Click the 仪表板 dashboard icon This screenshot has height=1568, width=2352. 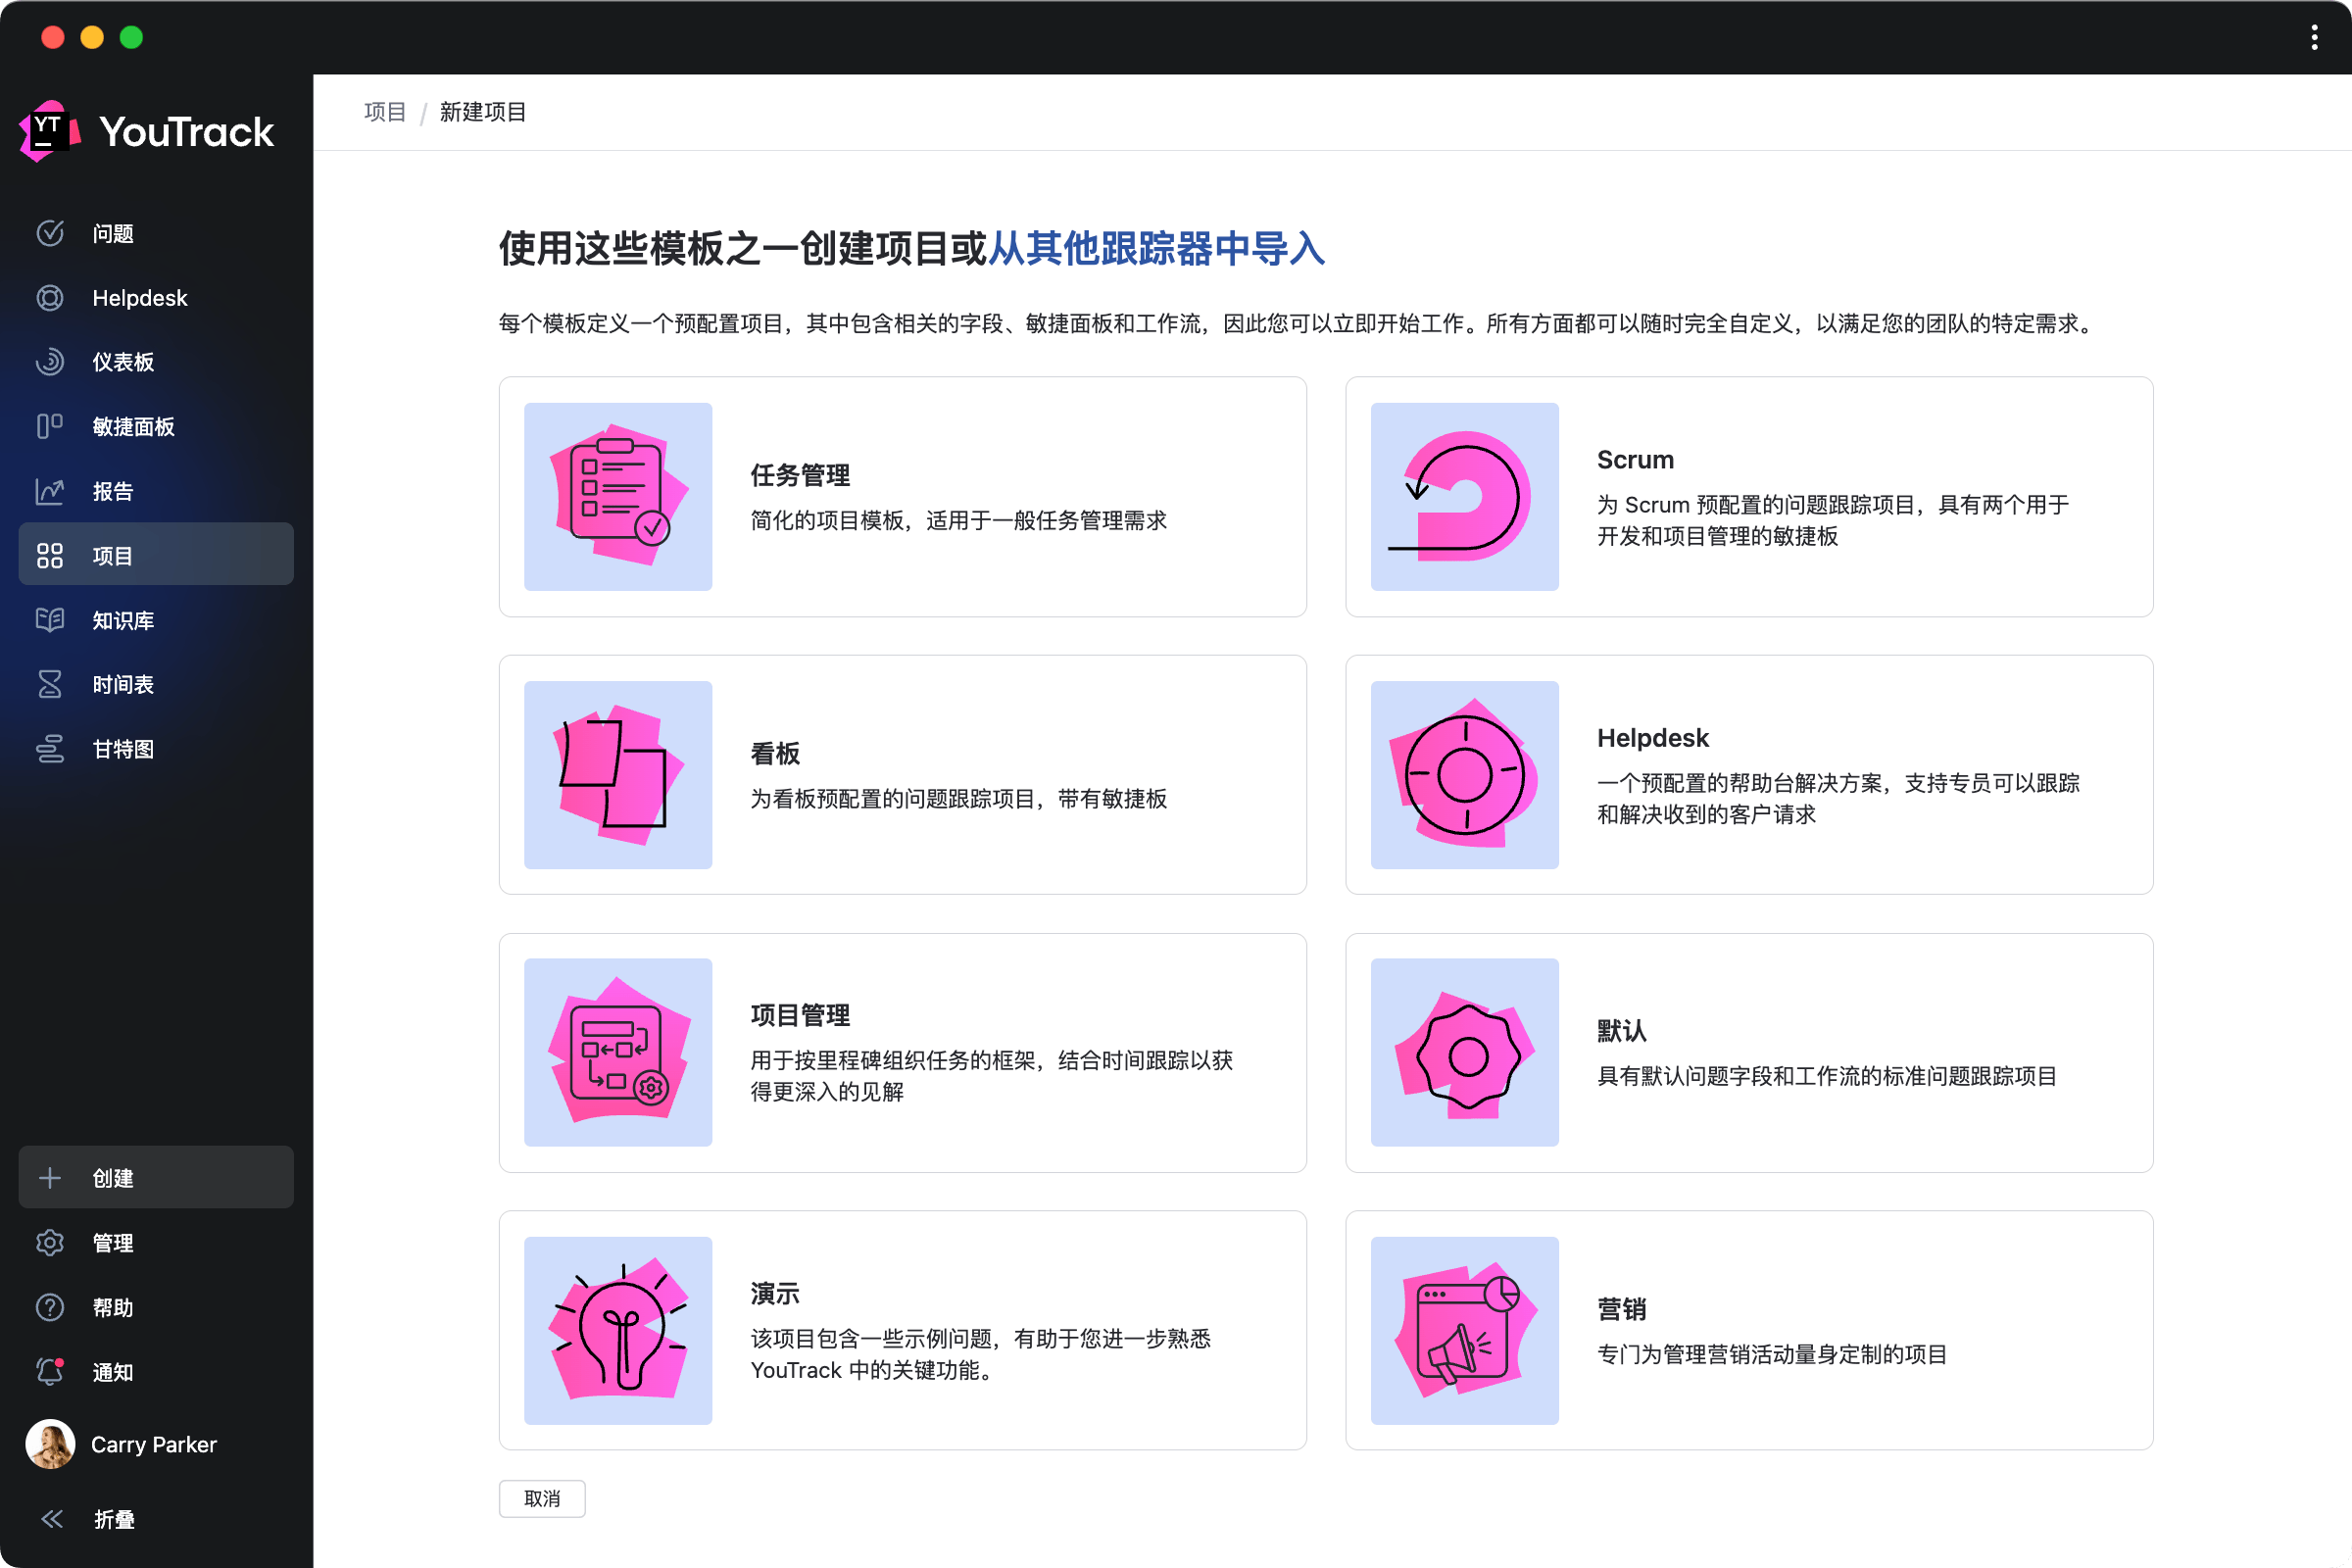pyautogui.click(x=50, y=362)
